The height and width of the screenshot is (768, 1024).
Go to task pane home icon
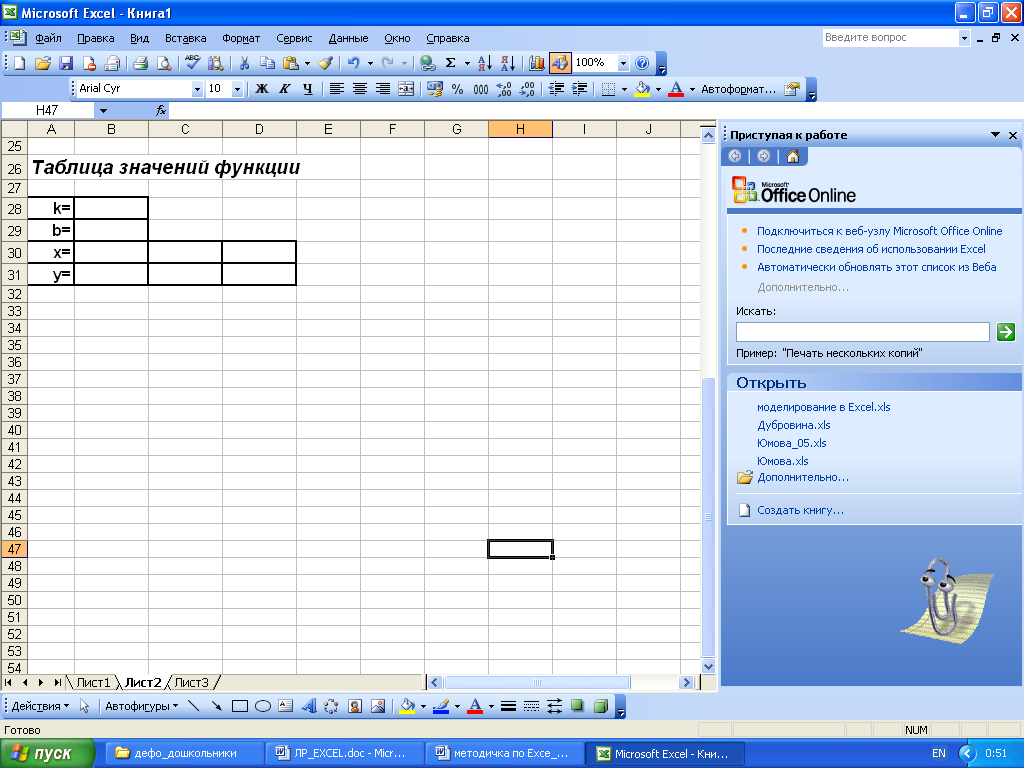[793, 156]
